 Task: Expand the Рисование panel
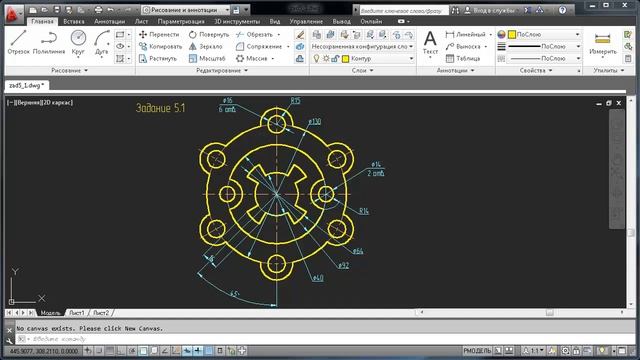69,70
